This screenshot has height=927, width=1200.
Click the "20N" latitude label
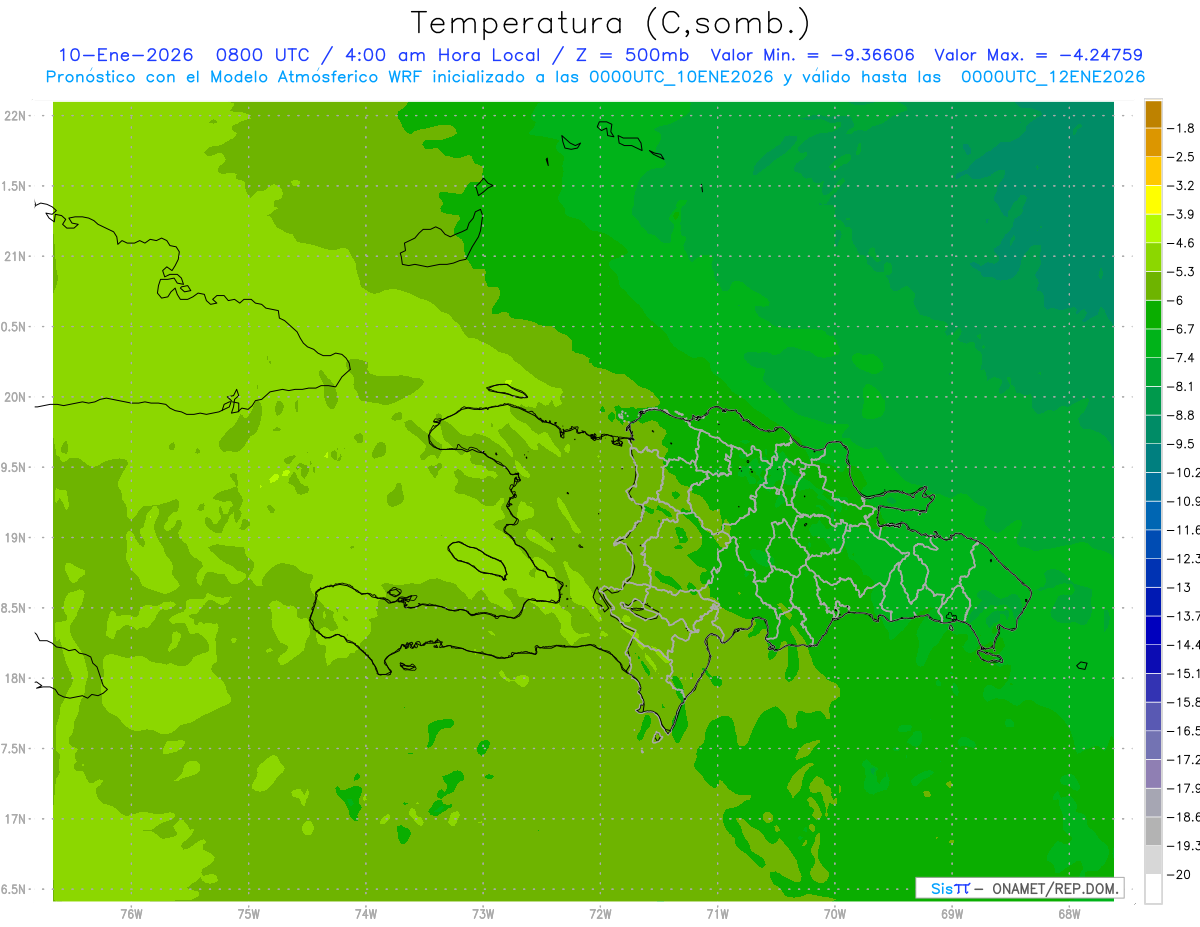click(x=15, y=397)
